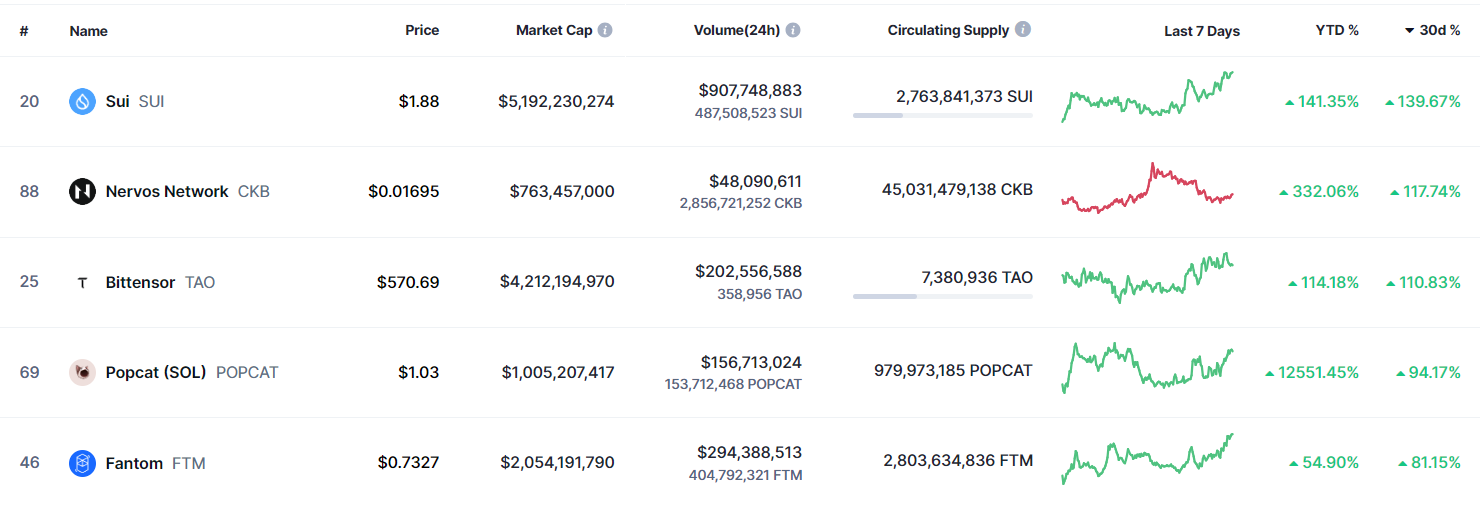Click the Nervos price $0.01695
Screen dimensions: 1480x508
pos(404,191)
